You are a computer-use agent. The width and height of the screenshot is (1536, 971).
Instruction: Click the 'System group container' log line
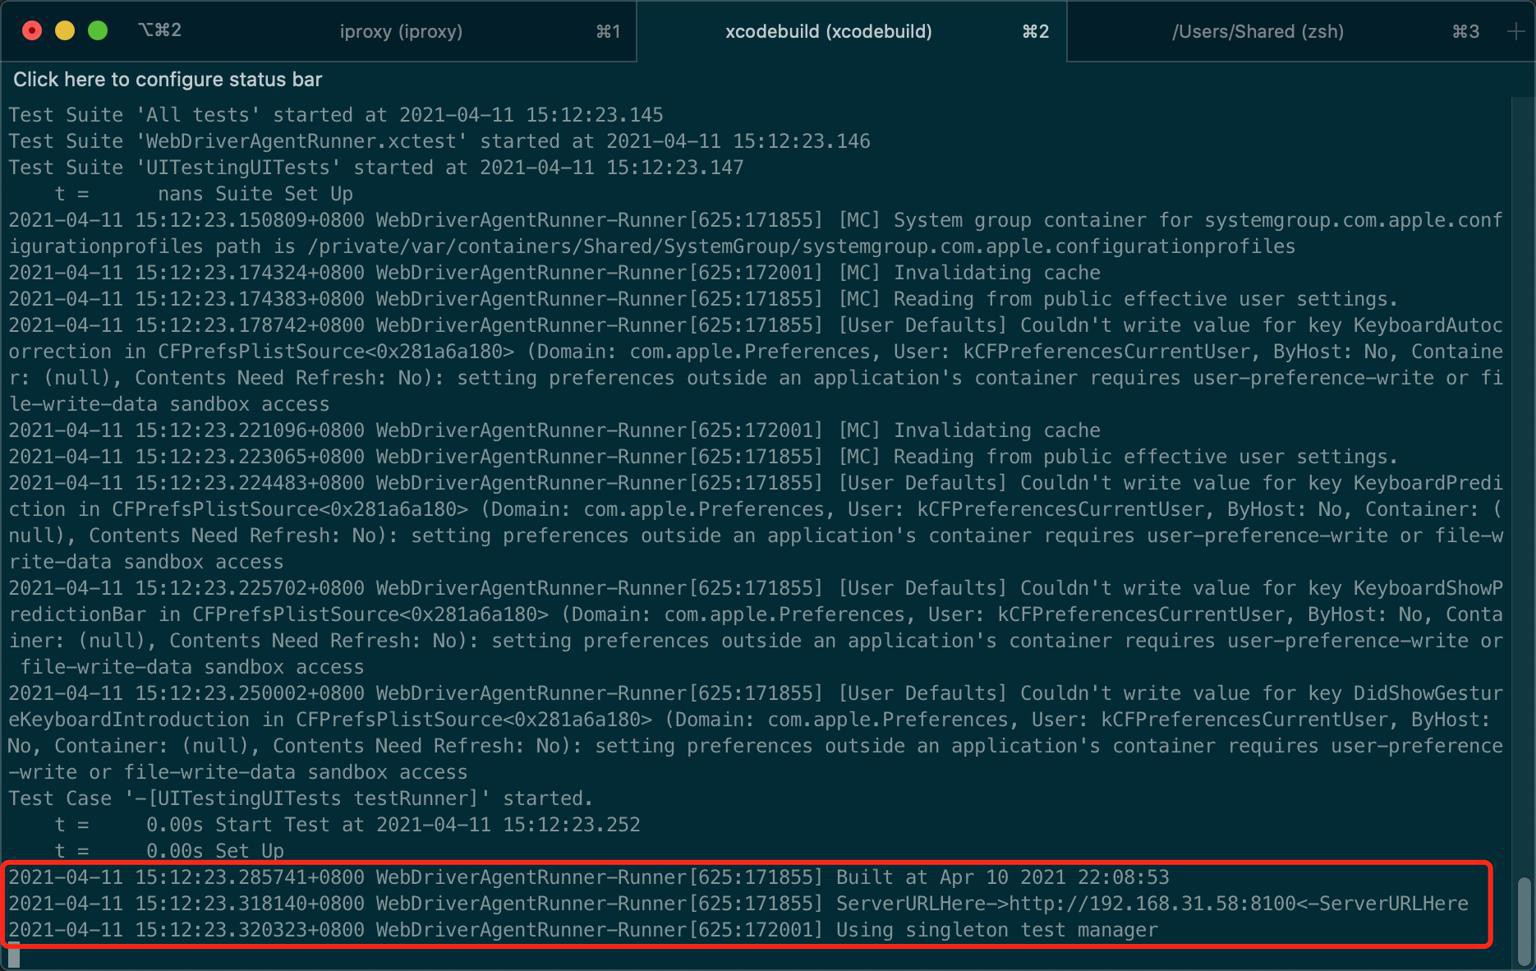[755, 233]
